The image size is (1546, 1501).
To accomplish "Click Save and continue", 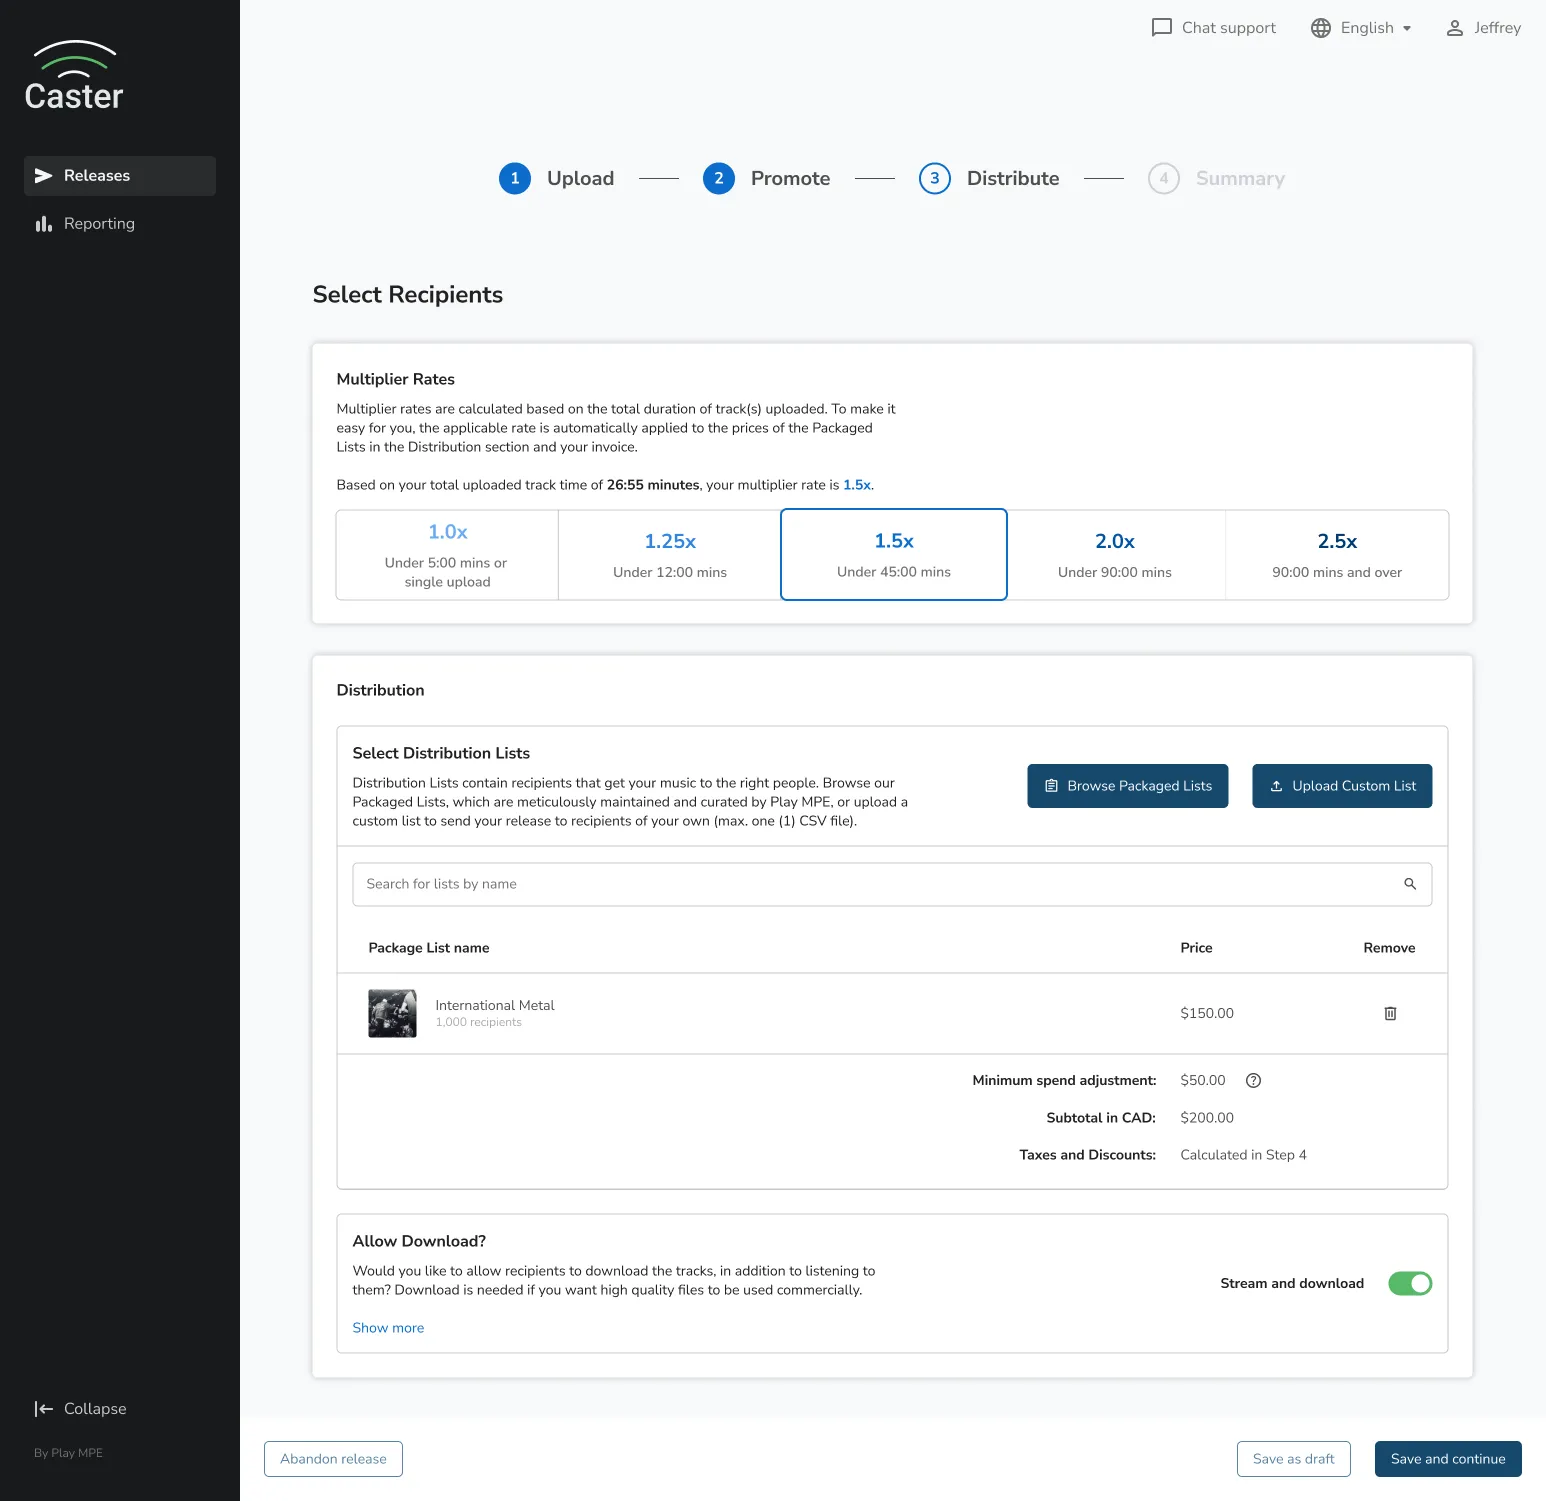I will (1447, 1459).
